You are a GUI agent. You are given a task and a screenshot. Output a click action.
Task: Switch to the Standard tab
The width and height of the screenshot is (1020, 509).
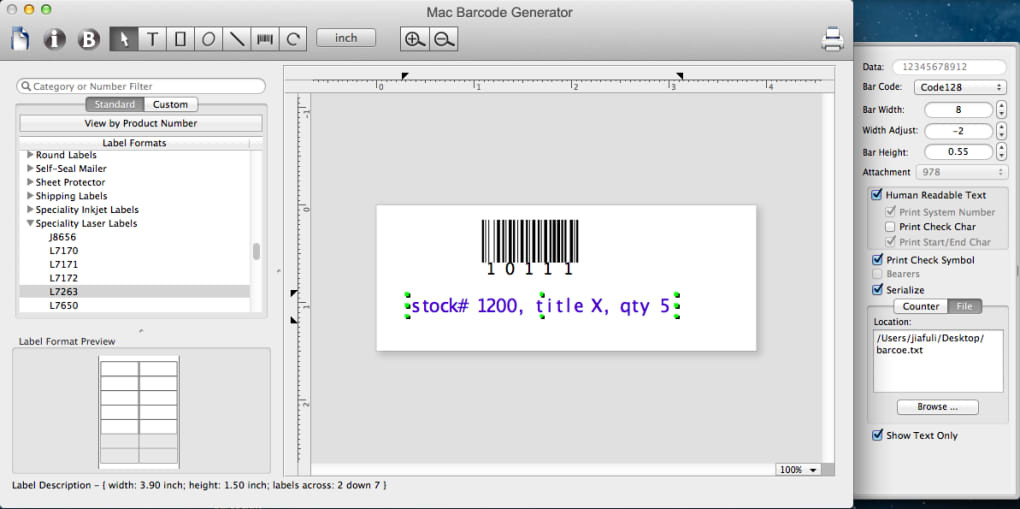pos(114,104)
